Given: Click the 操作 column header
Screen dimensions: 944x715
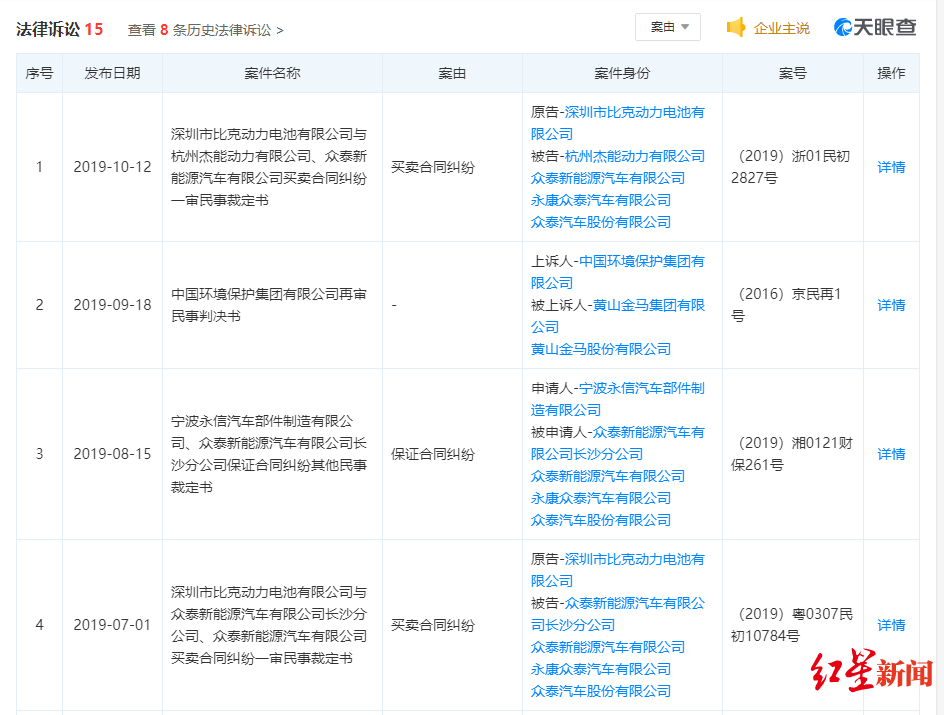Looking at the screenshot, I should 891,73.
